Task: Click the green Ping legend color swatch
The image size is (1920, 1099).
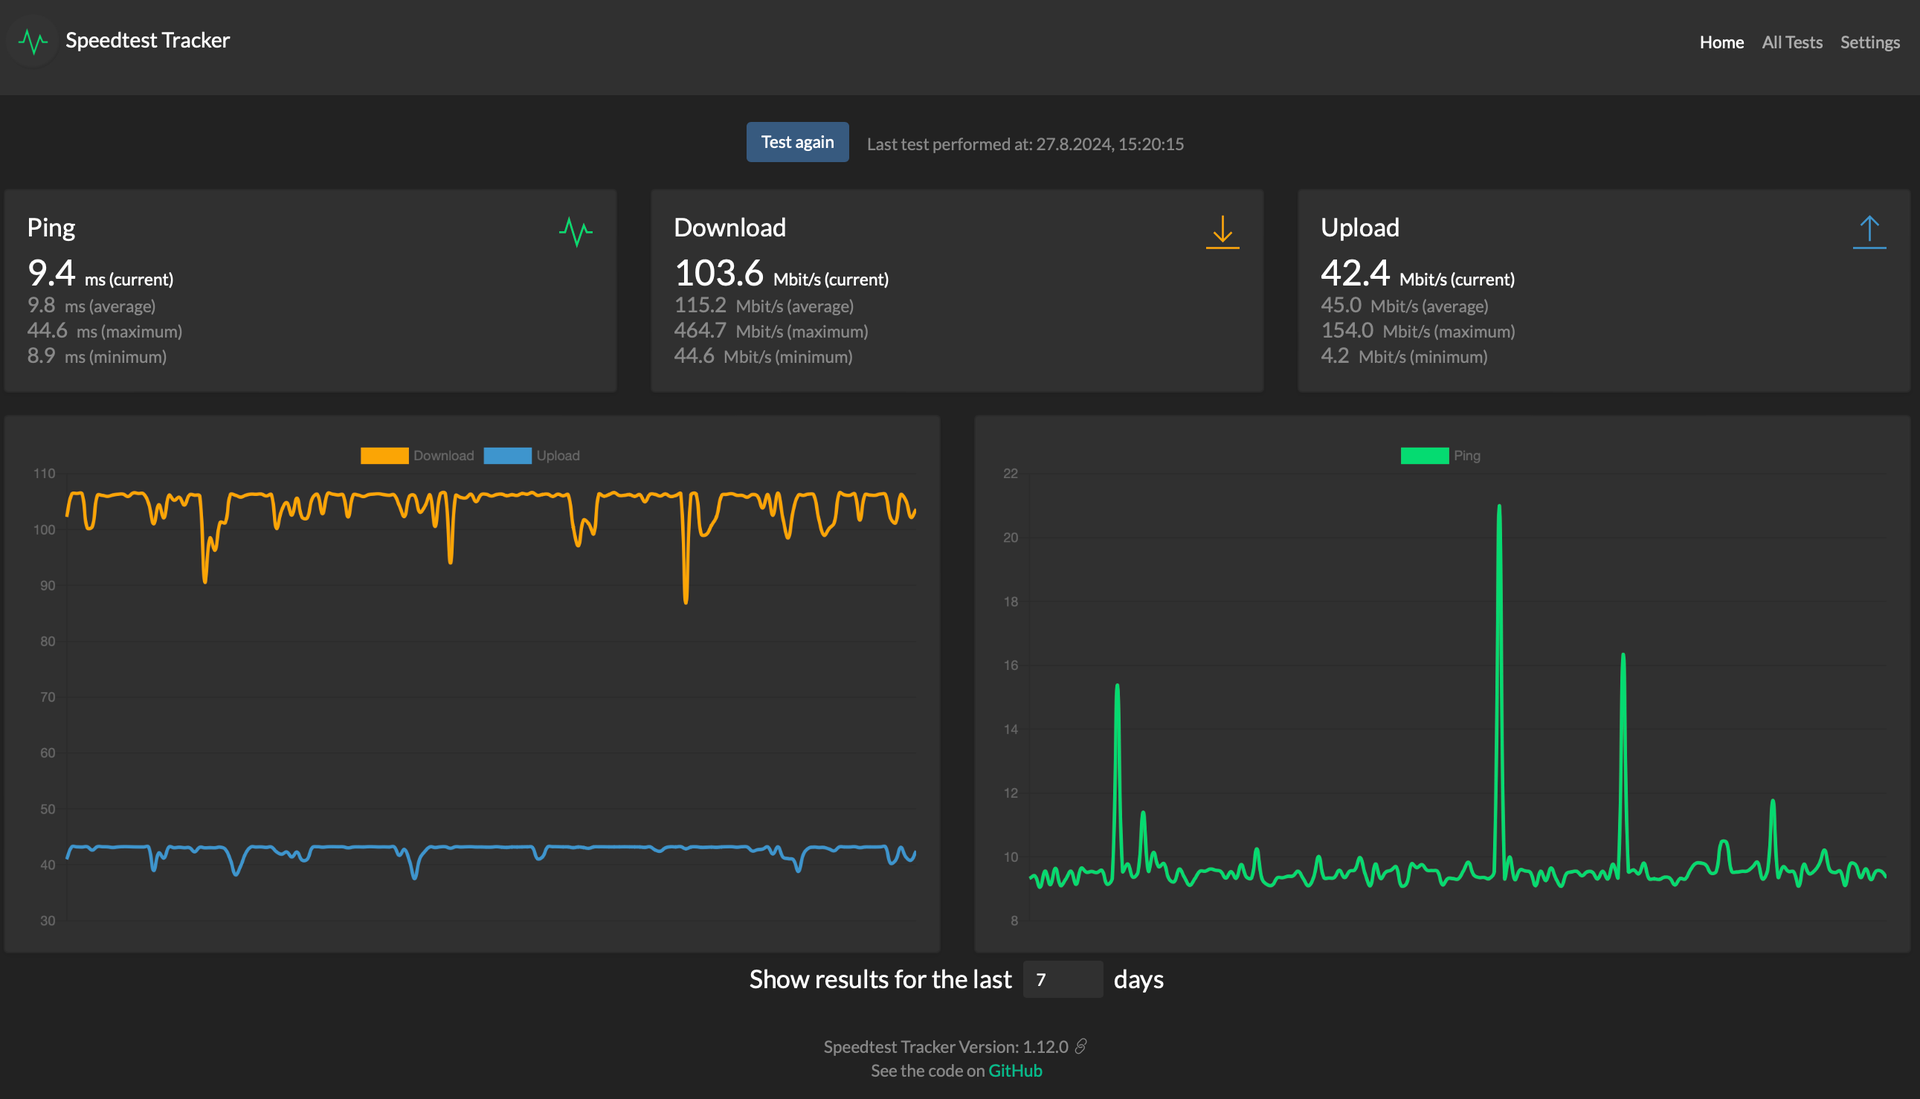Action: point(1425,456)
